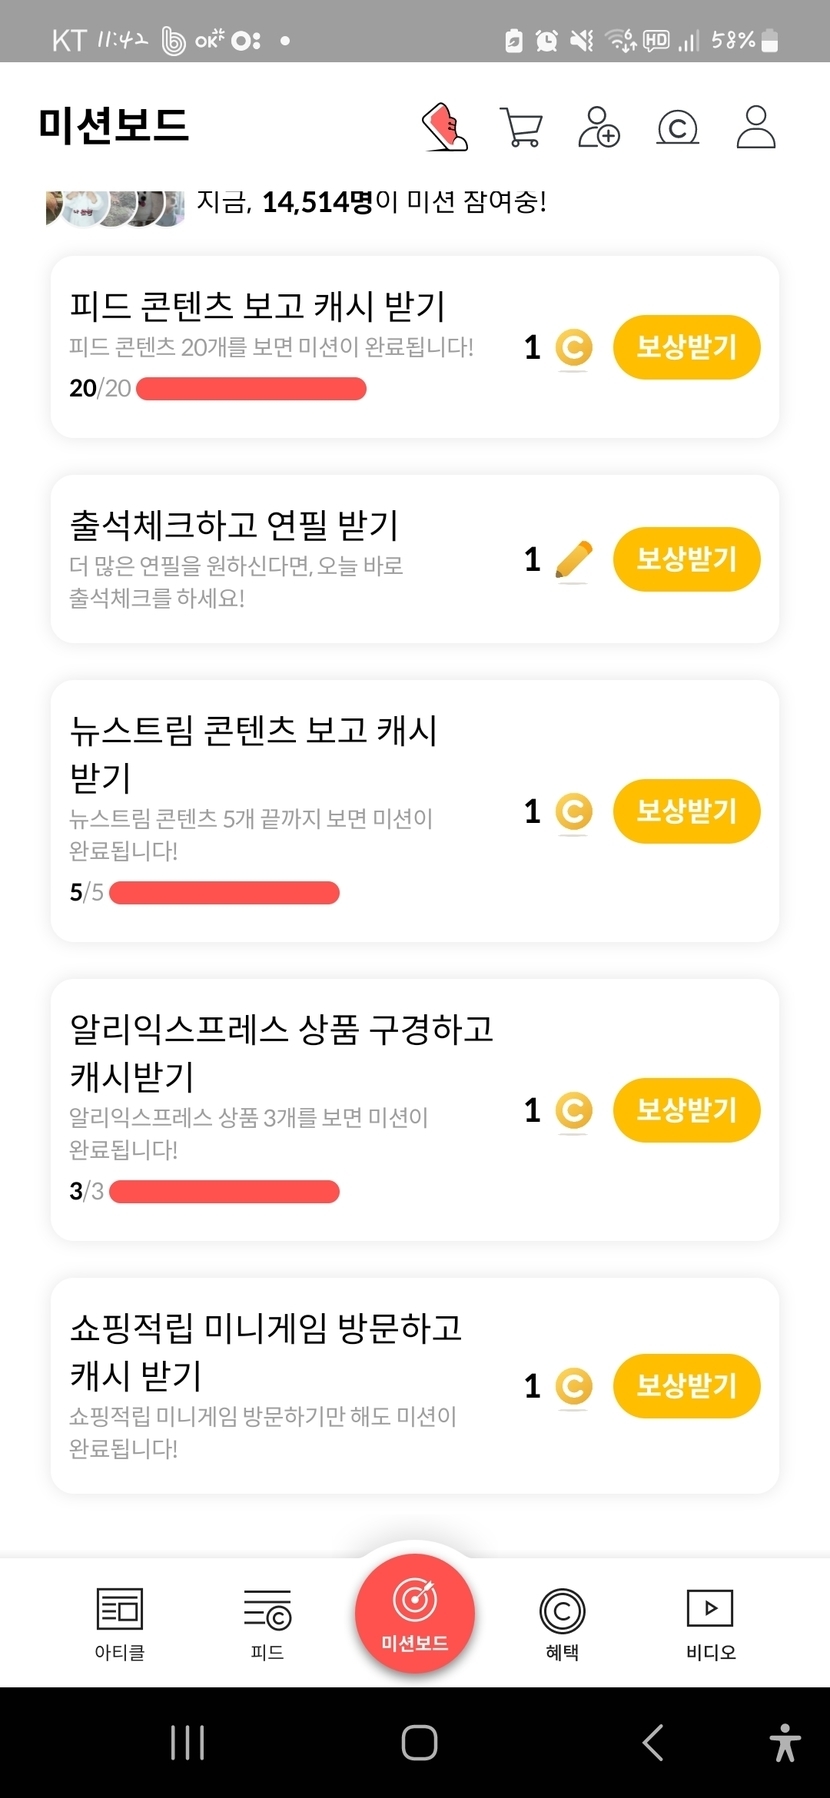Image resolution: width=830 pixels, height=1798 pixels.
Task: Tap the invite friend icon
Action: [599, 128]
